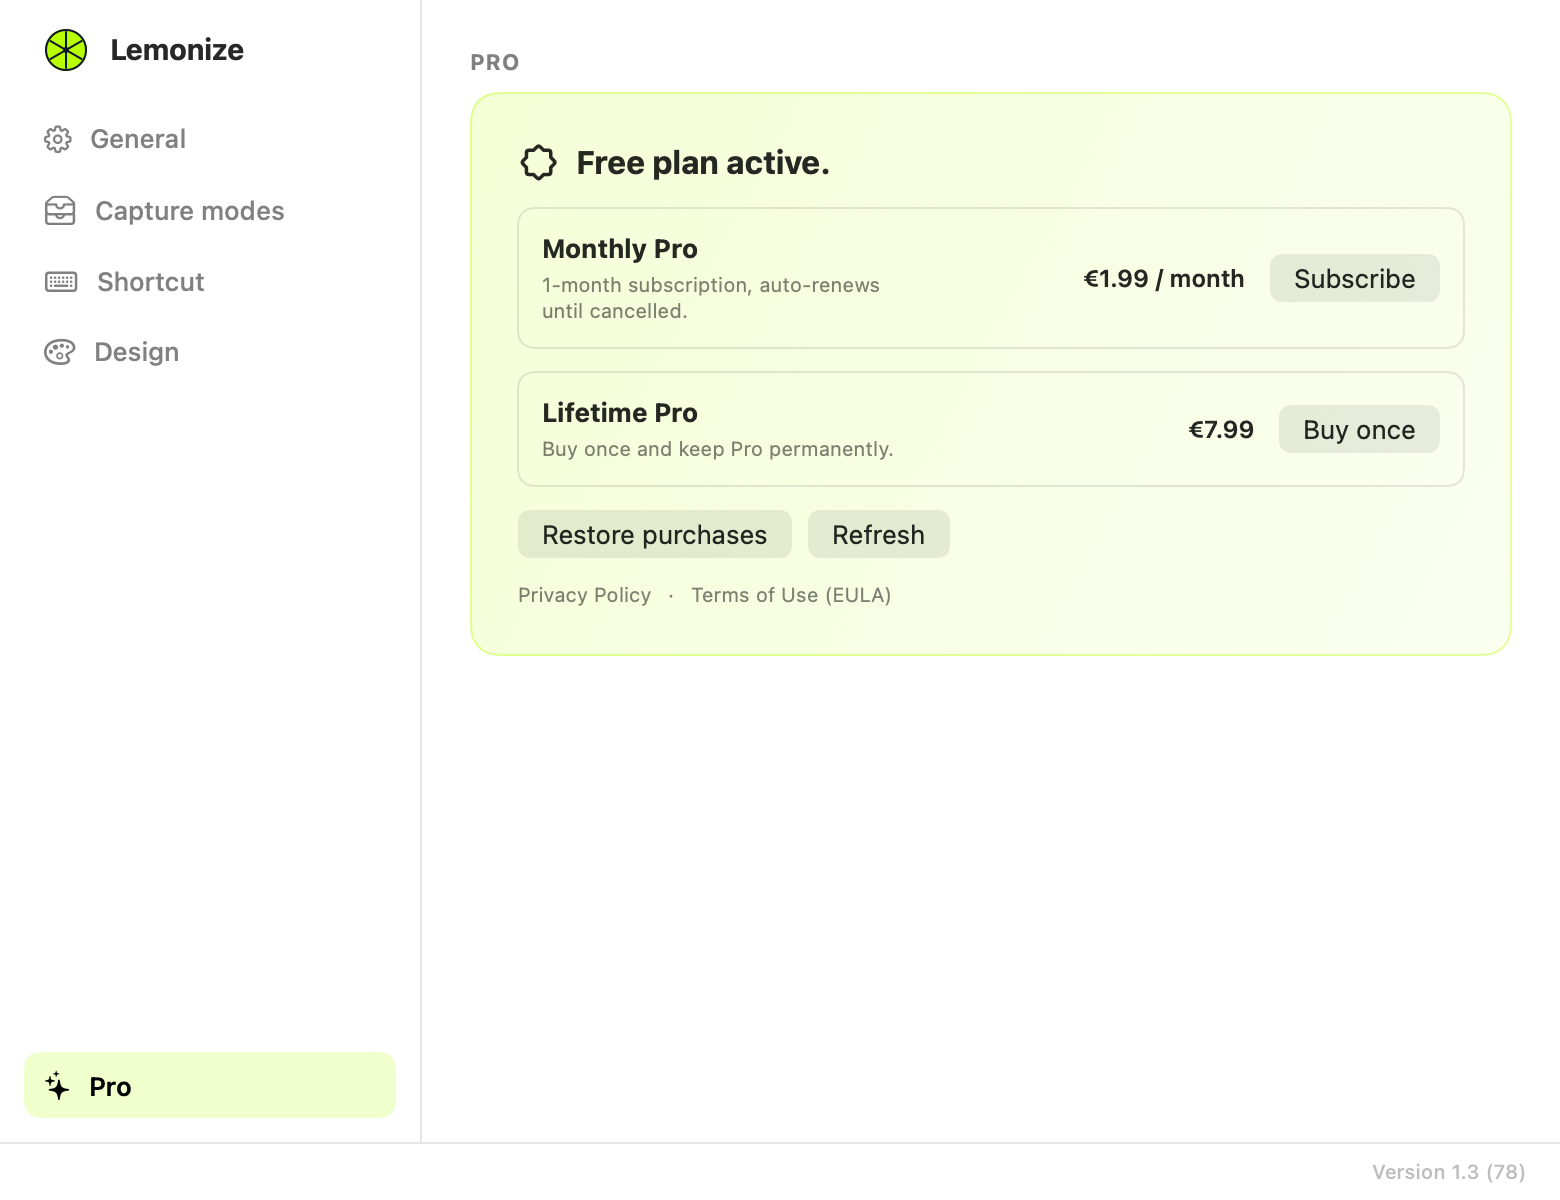Click the Refresh button
The height and width of the screenshot is (1200, 1560).
pyautogui.click(x=879, y=534)
